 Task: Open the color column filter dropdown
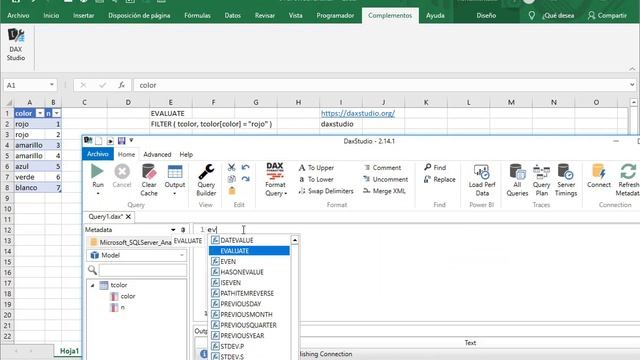[40, 113]
